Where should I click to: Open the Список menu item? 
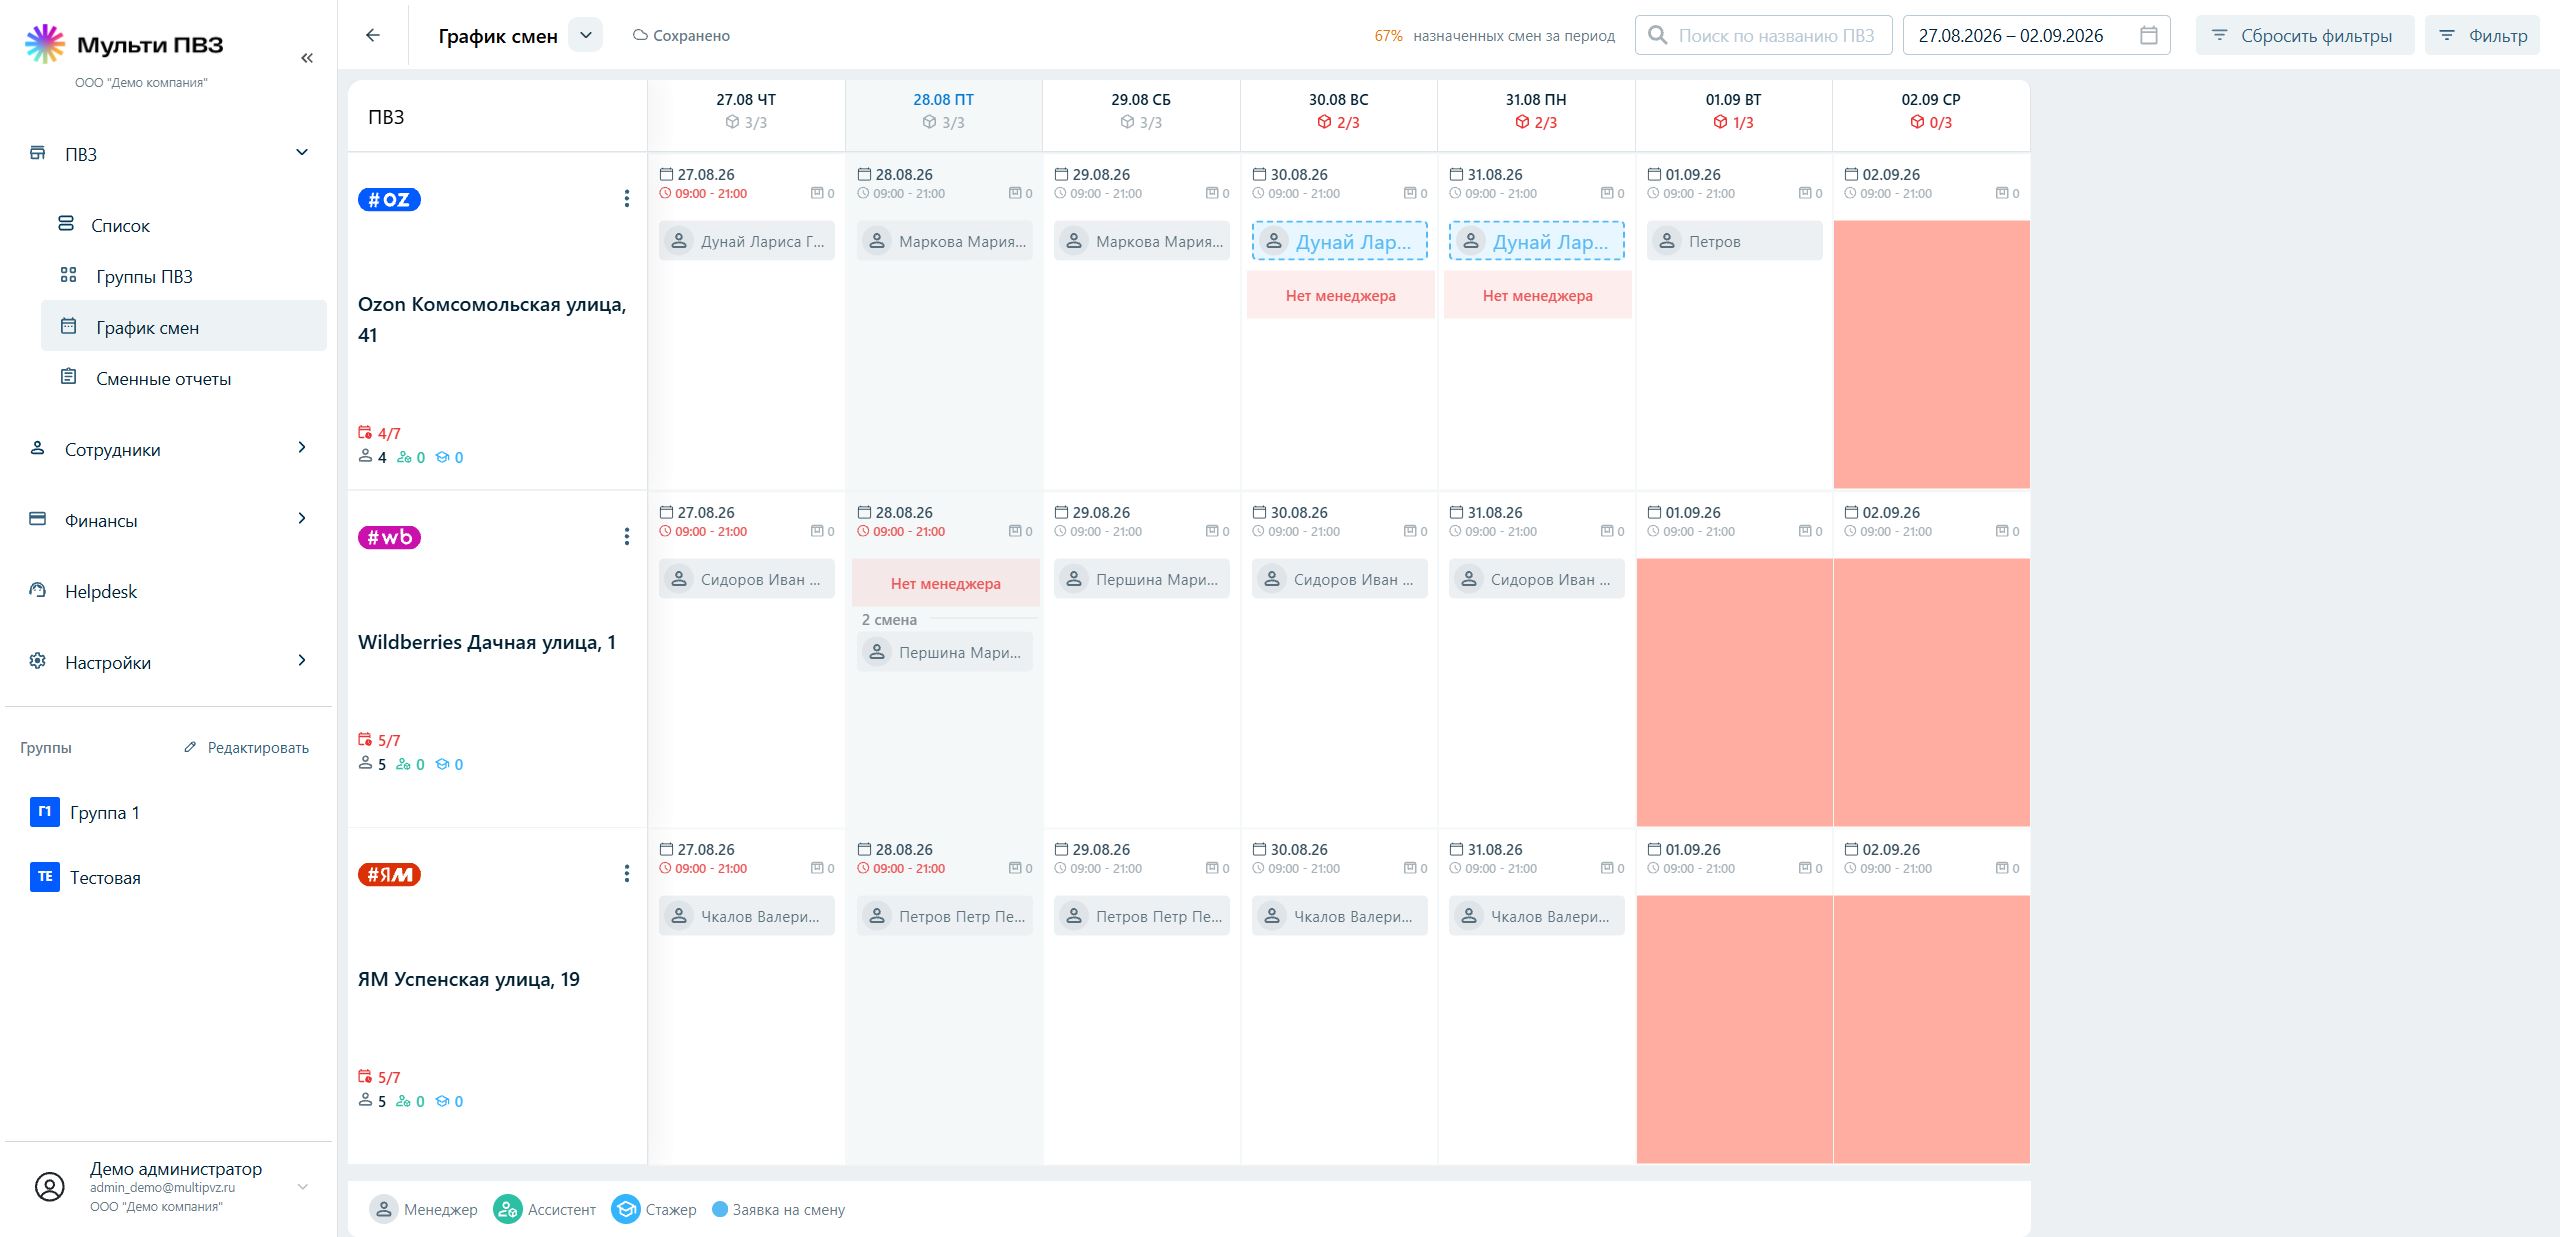[184, 225]
